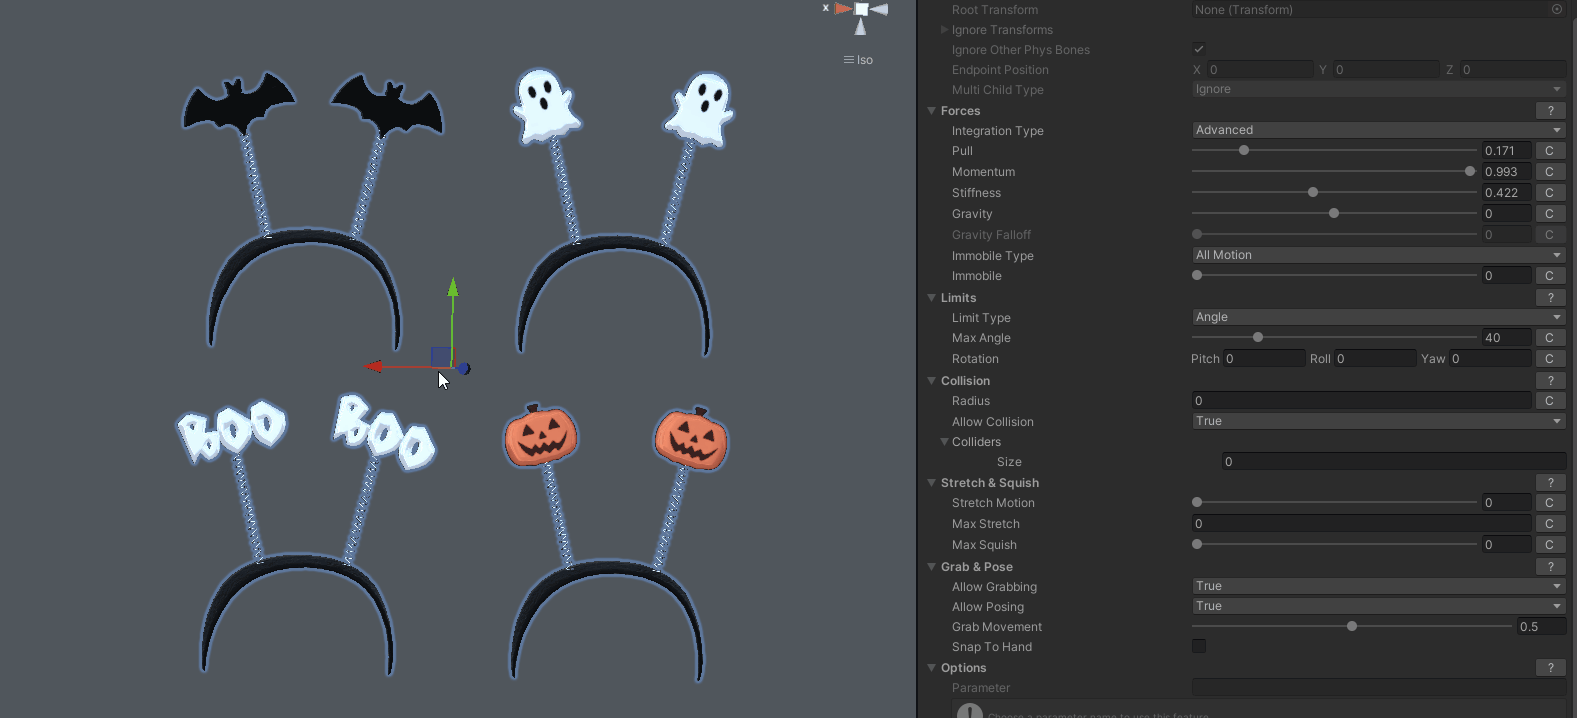
Task: Open Root Transform object picker
Action: [x=1556, y=10]
